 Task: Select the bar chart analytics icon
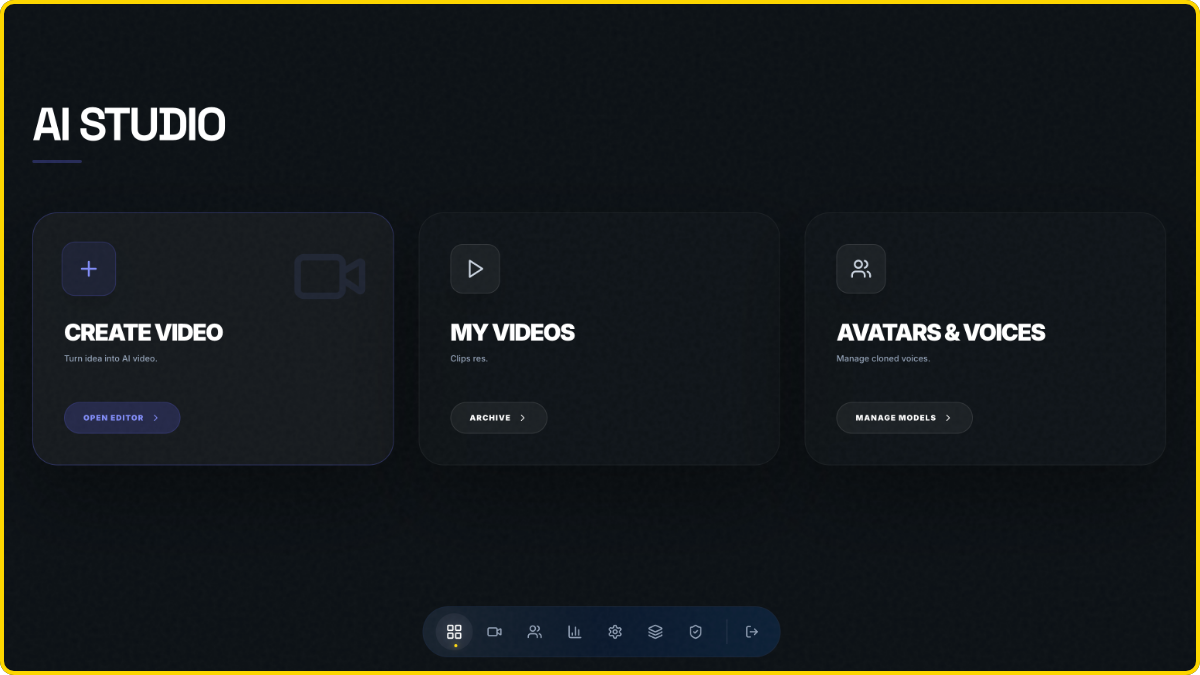tap(574, 632)
